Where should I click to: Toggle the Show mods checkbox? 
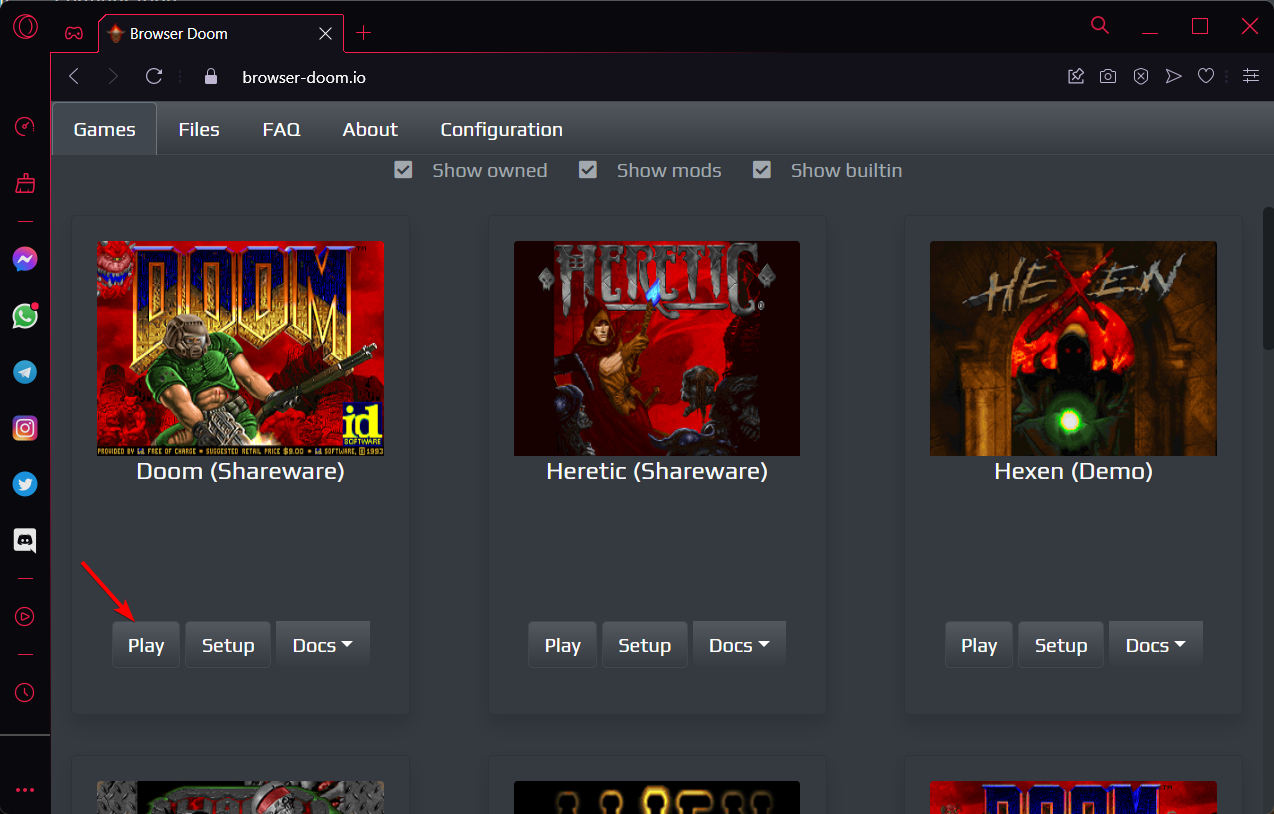pos(588,170)
